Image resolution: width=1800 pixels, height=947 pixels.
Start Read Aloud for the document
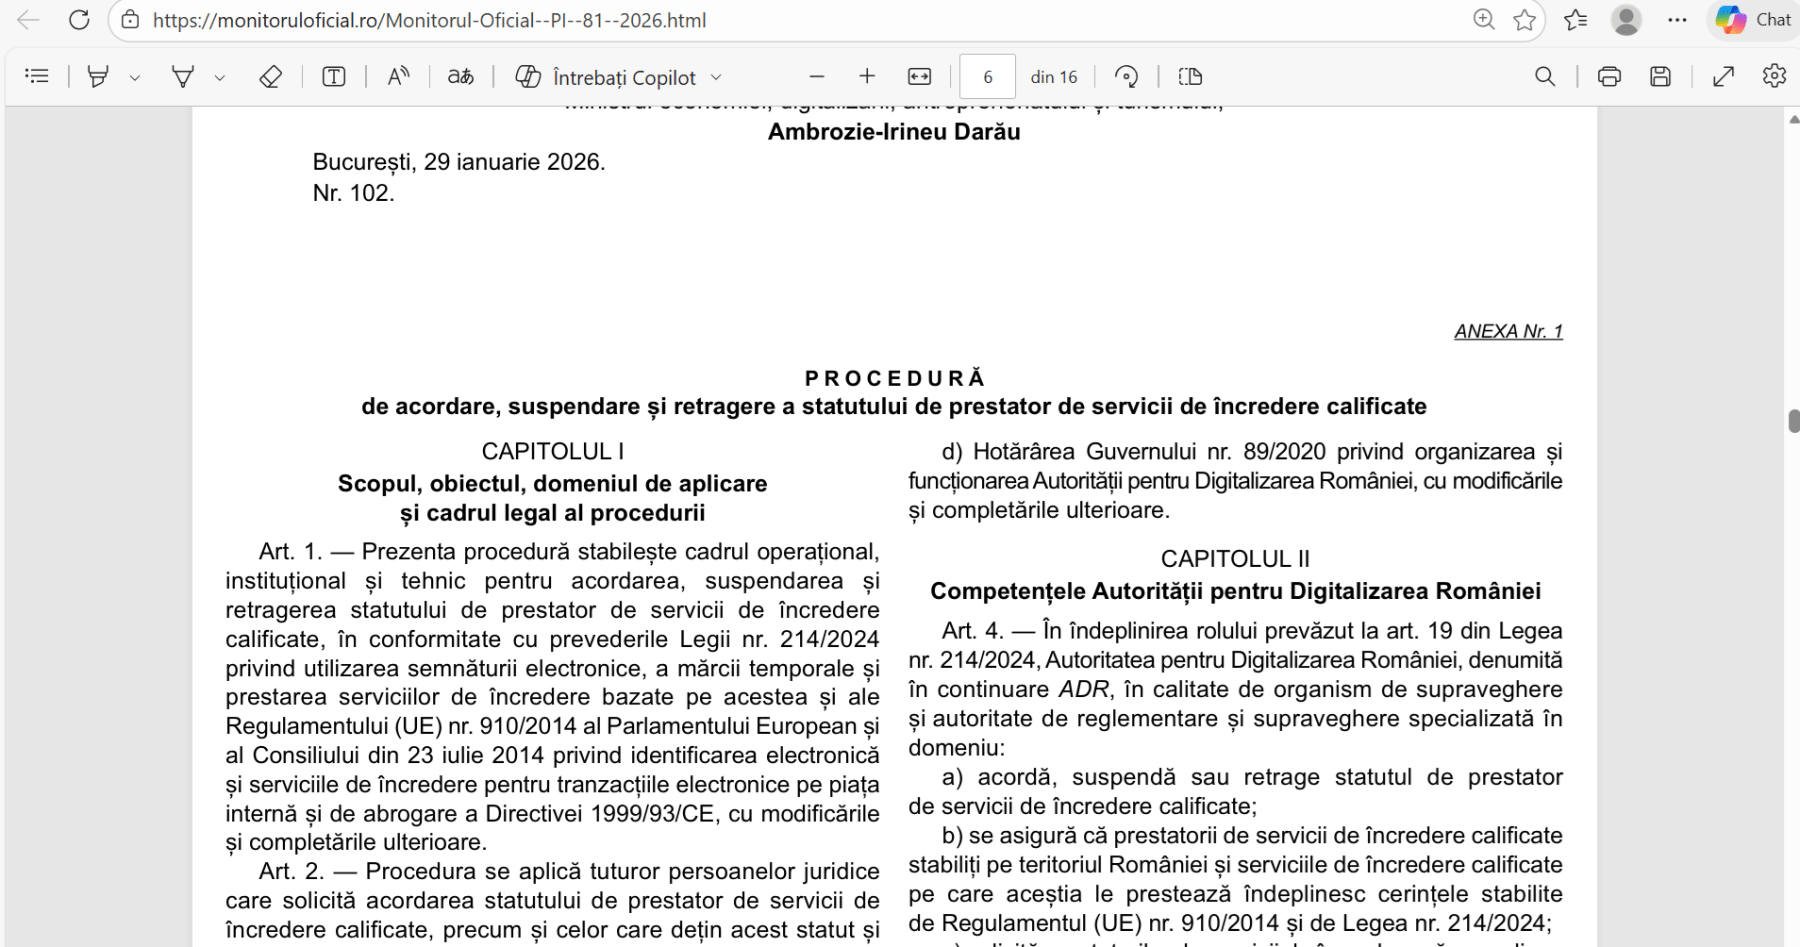397,75
